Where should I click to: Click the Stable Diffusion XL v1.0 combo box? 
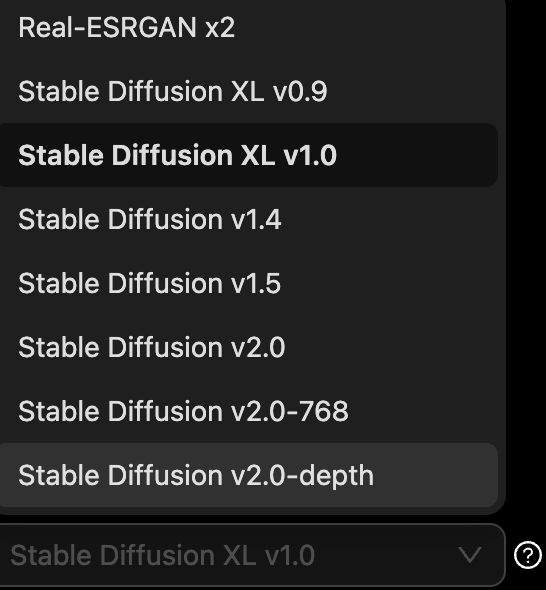tap(252, 555)
